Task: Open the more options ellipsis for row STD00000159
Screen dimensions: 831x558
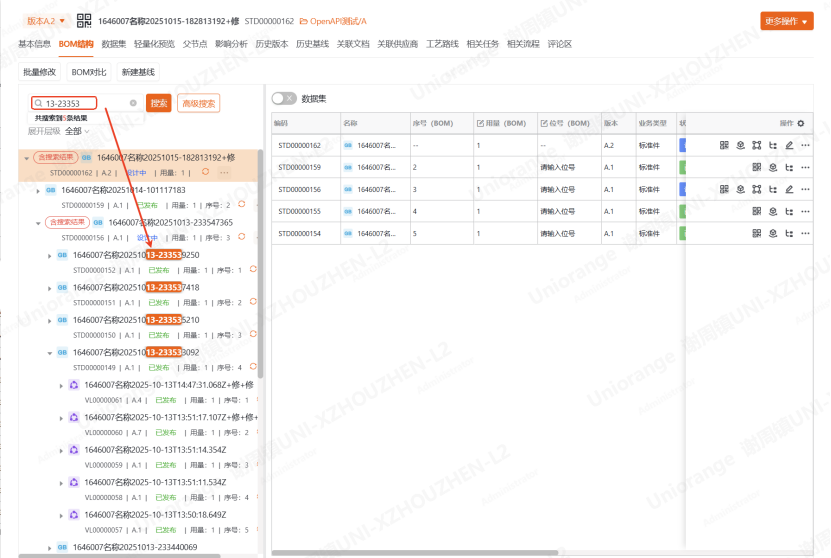Action: click(805, 167)
